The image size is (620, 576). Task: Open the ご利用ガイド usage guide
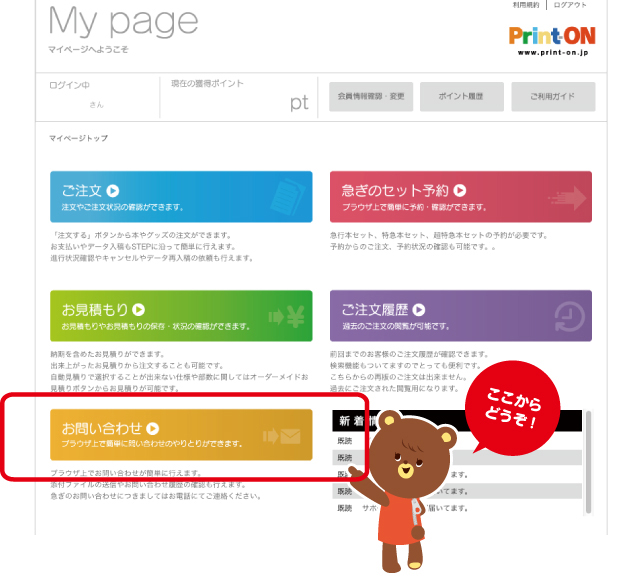coord(553,96)
